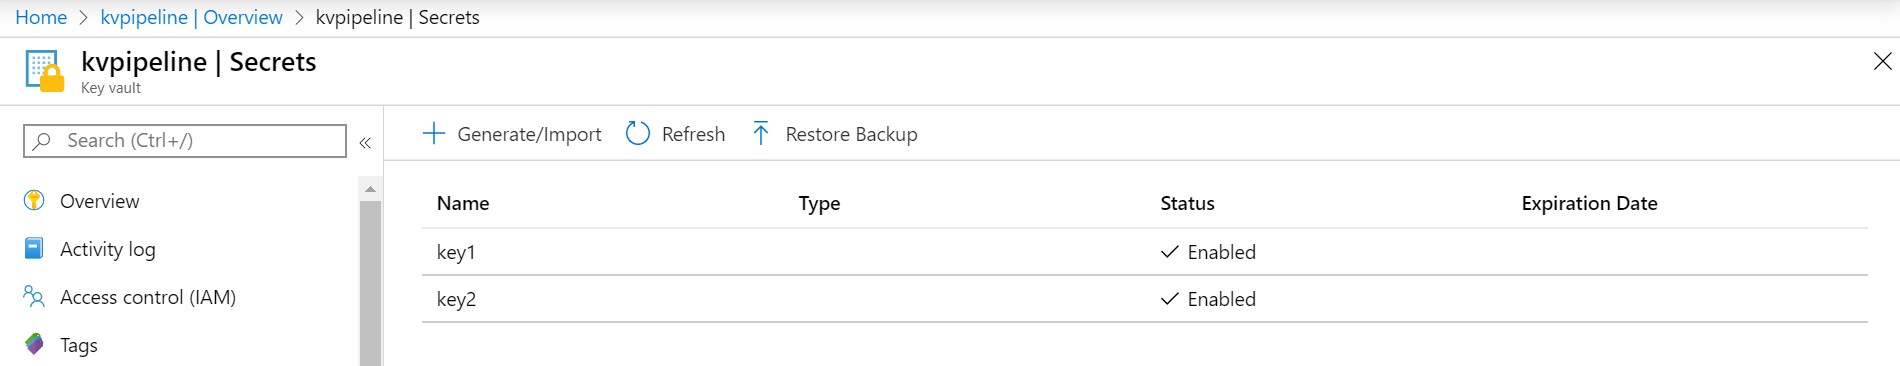Viewport: 1900px width, 366px height.
Task: Open Access control (IAM) menu item
Action: pyautogui.click(x=148, y=297)
